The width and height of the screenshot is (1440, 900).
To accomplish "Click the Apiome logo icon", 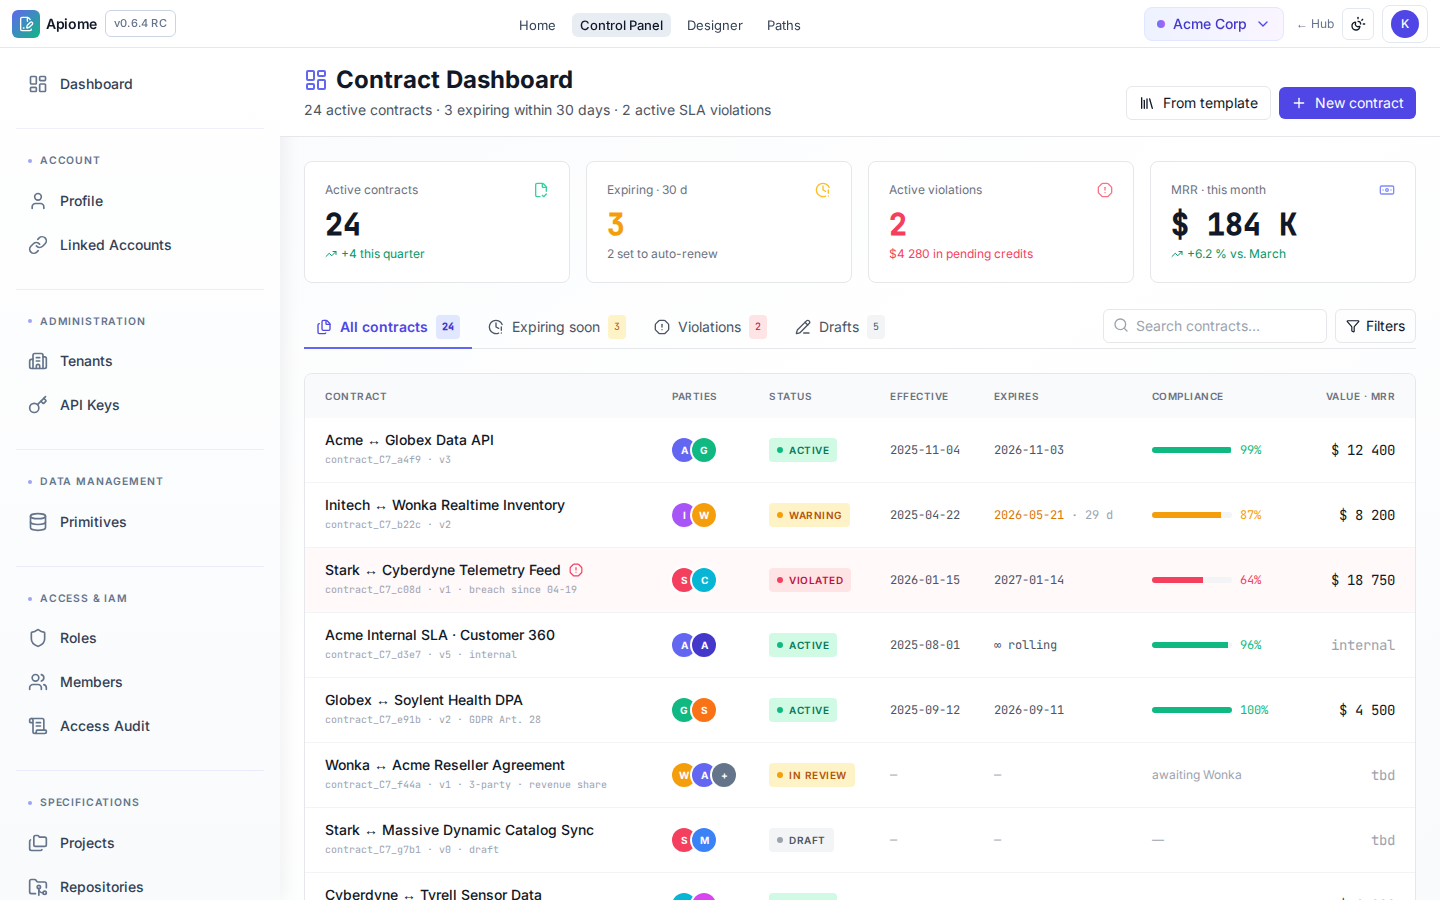I will pyautogui.click(x=26, y=24).
